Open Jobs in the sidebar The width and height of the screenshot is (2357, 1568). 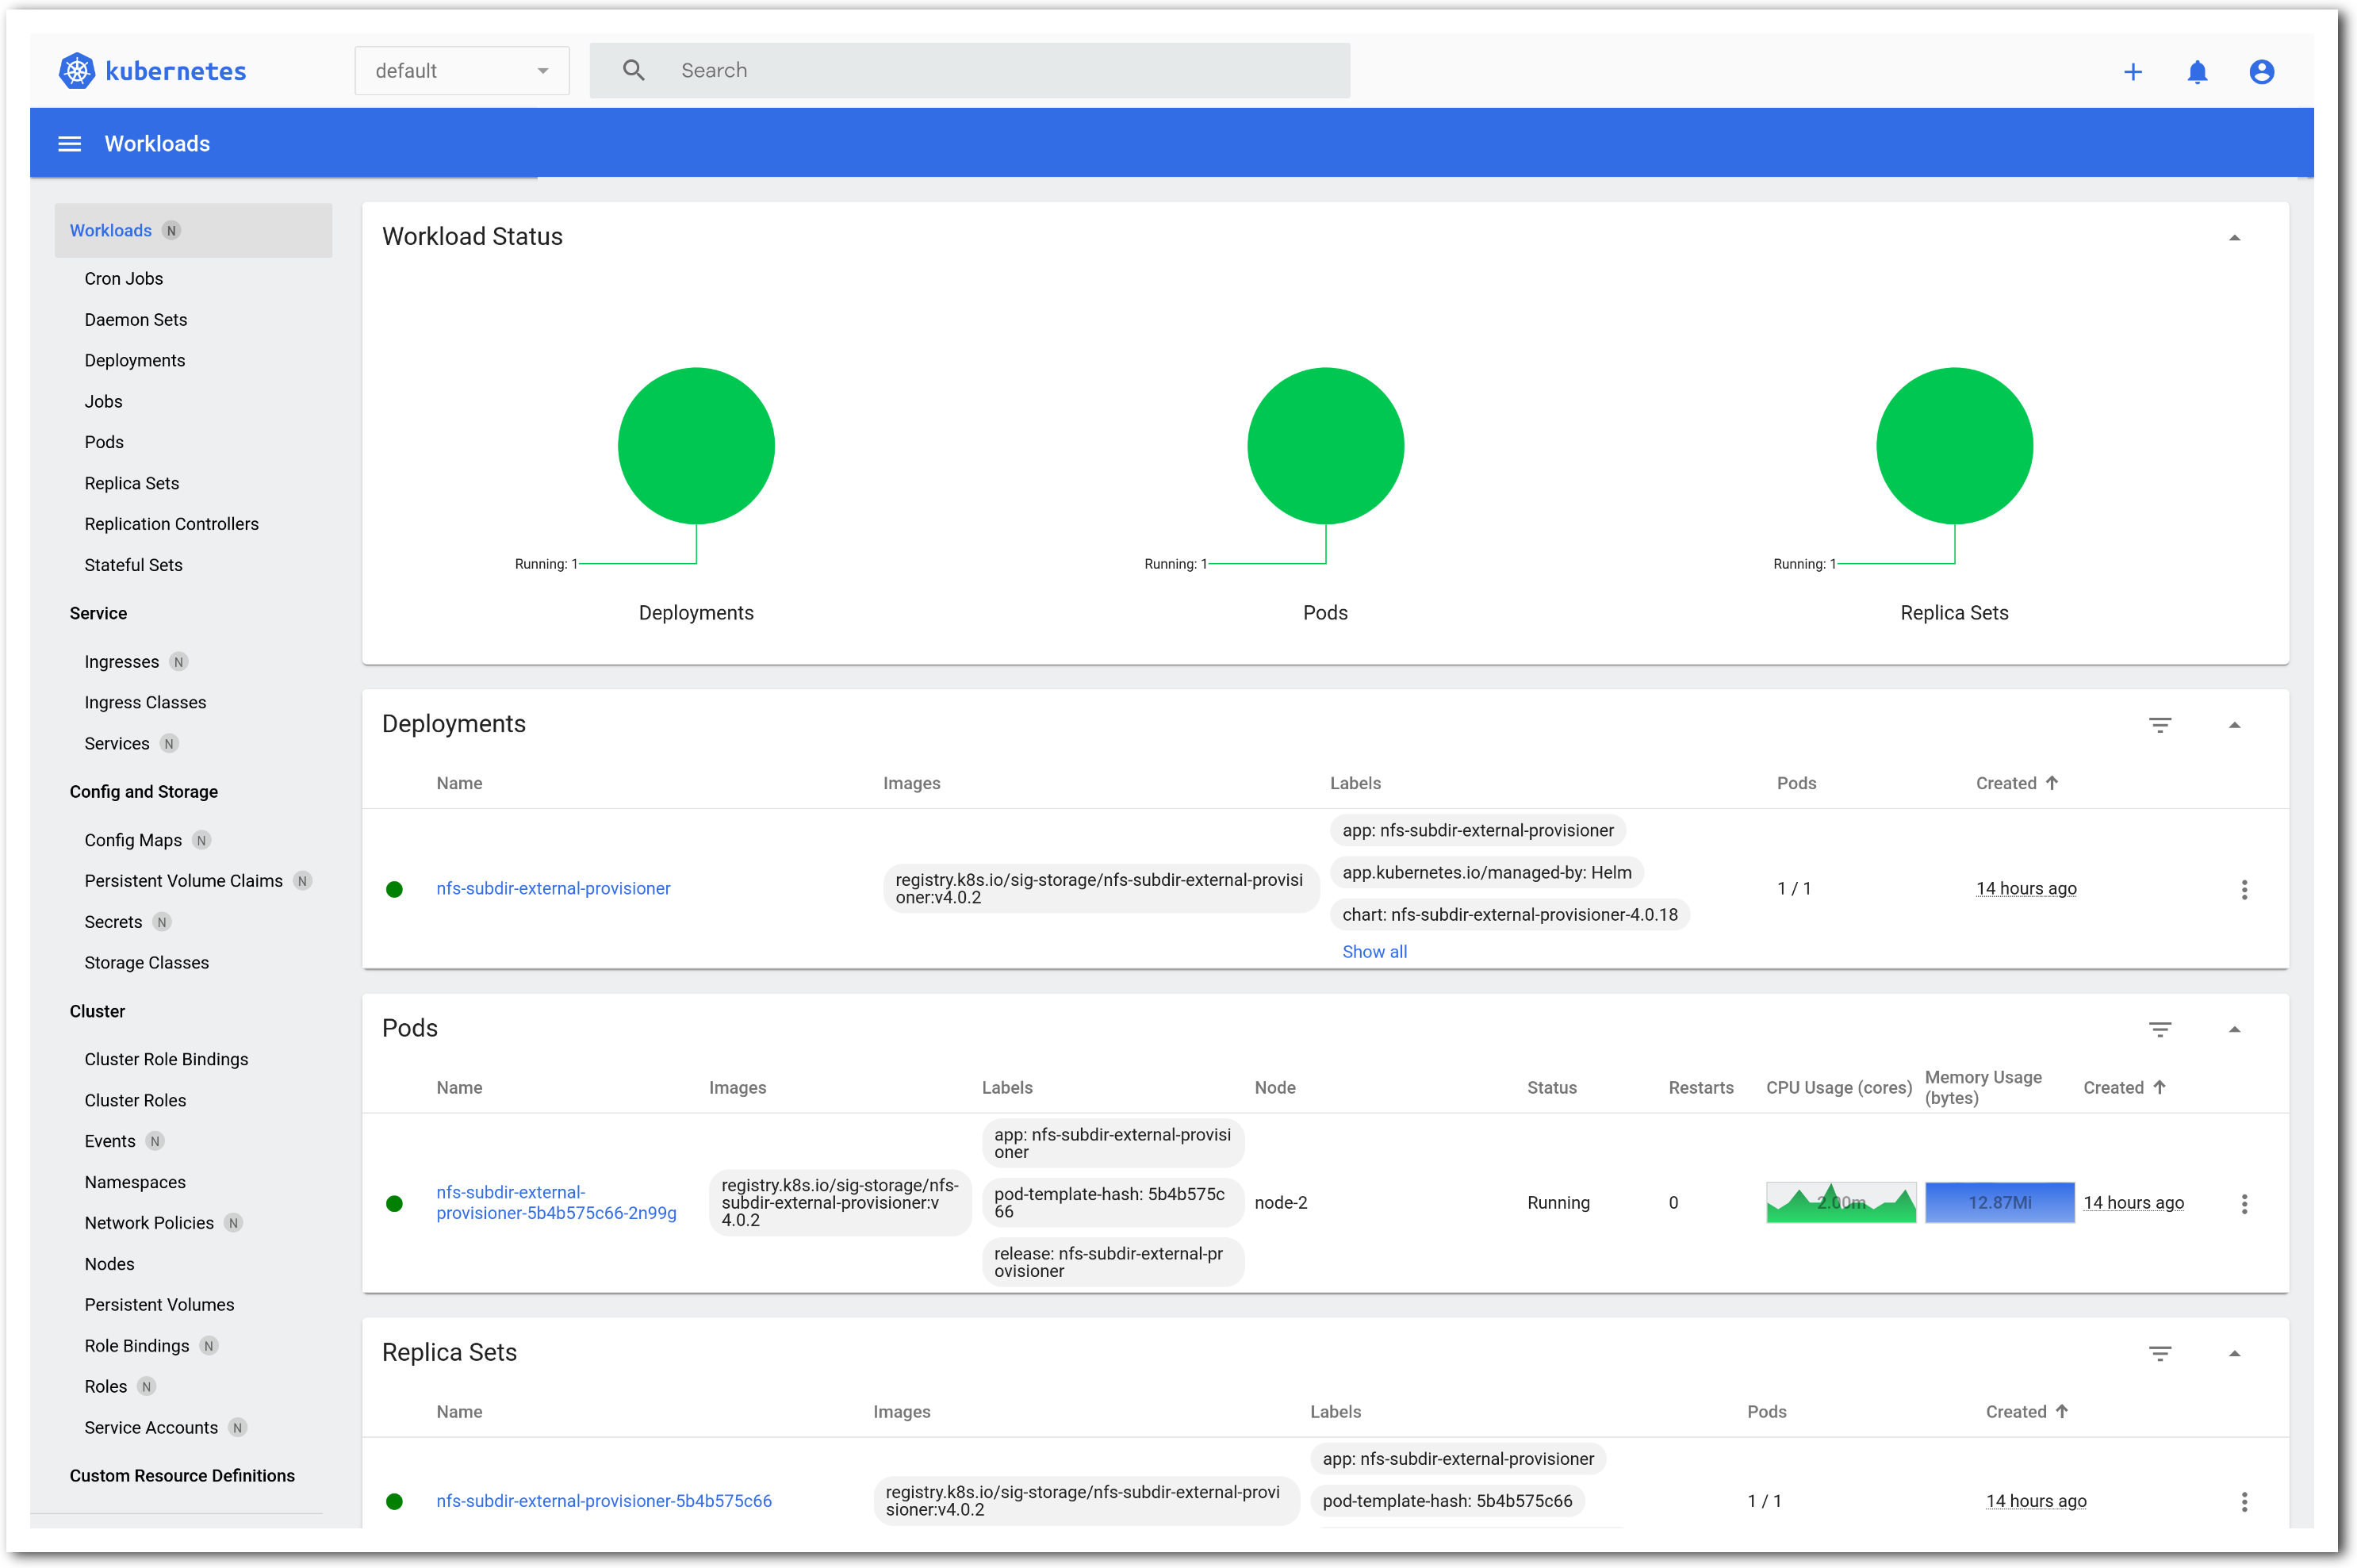click(x=103, y=401)
